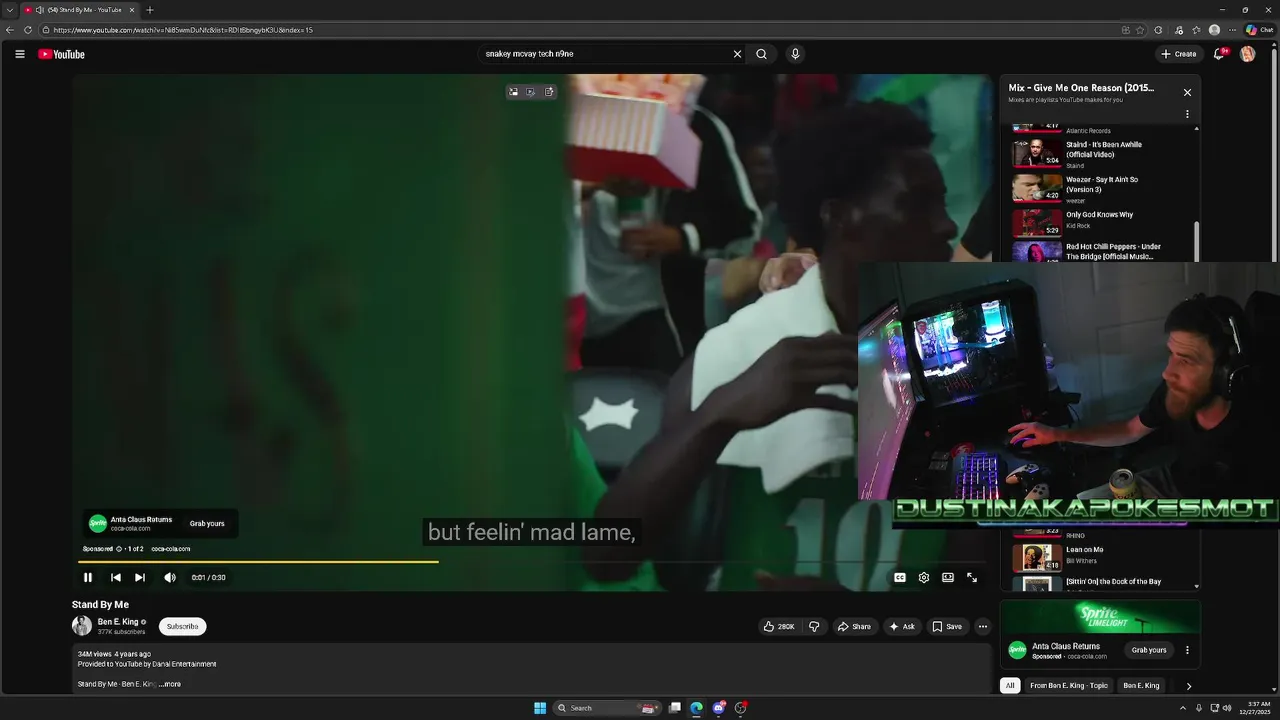Screen dimensions: 1280x720
Task: Seek along the yellow ad progress bar
Action: coord(258,561)
